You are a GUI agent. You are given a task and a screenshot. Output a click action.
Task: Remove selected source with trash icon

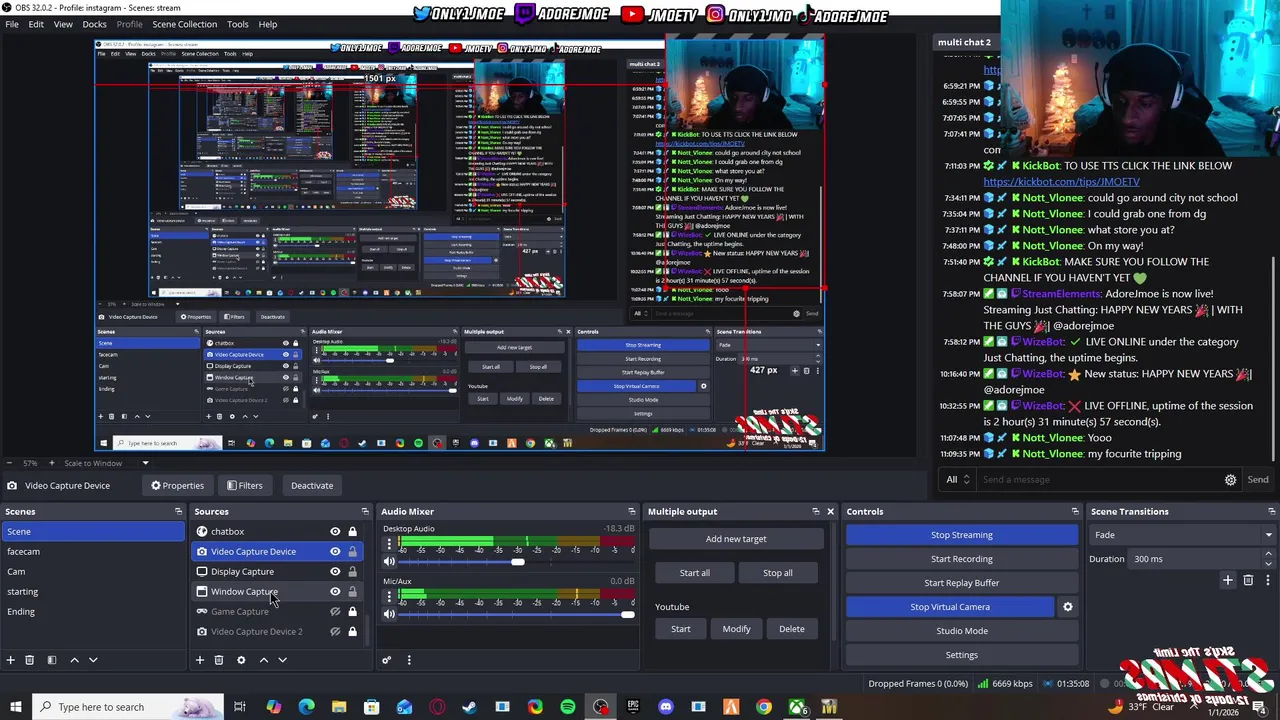(218, 660)
